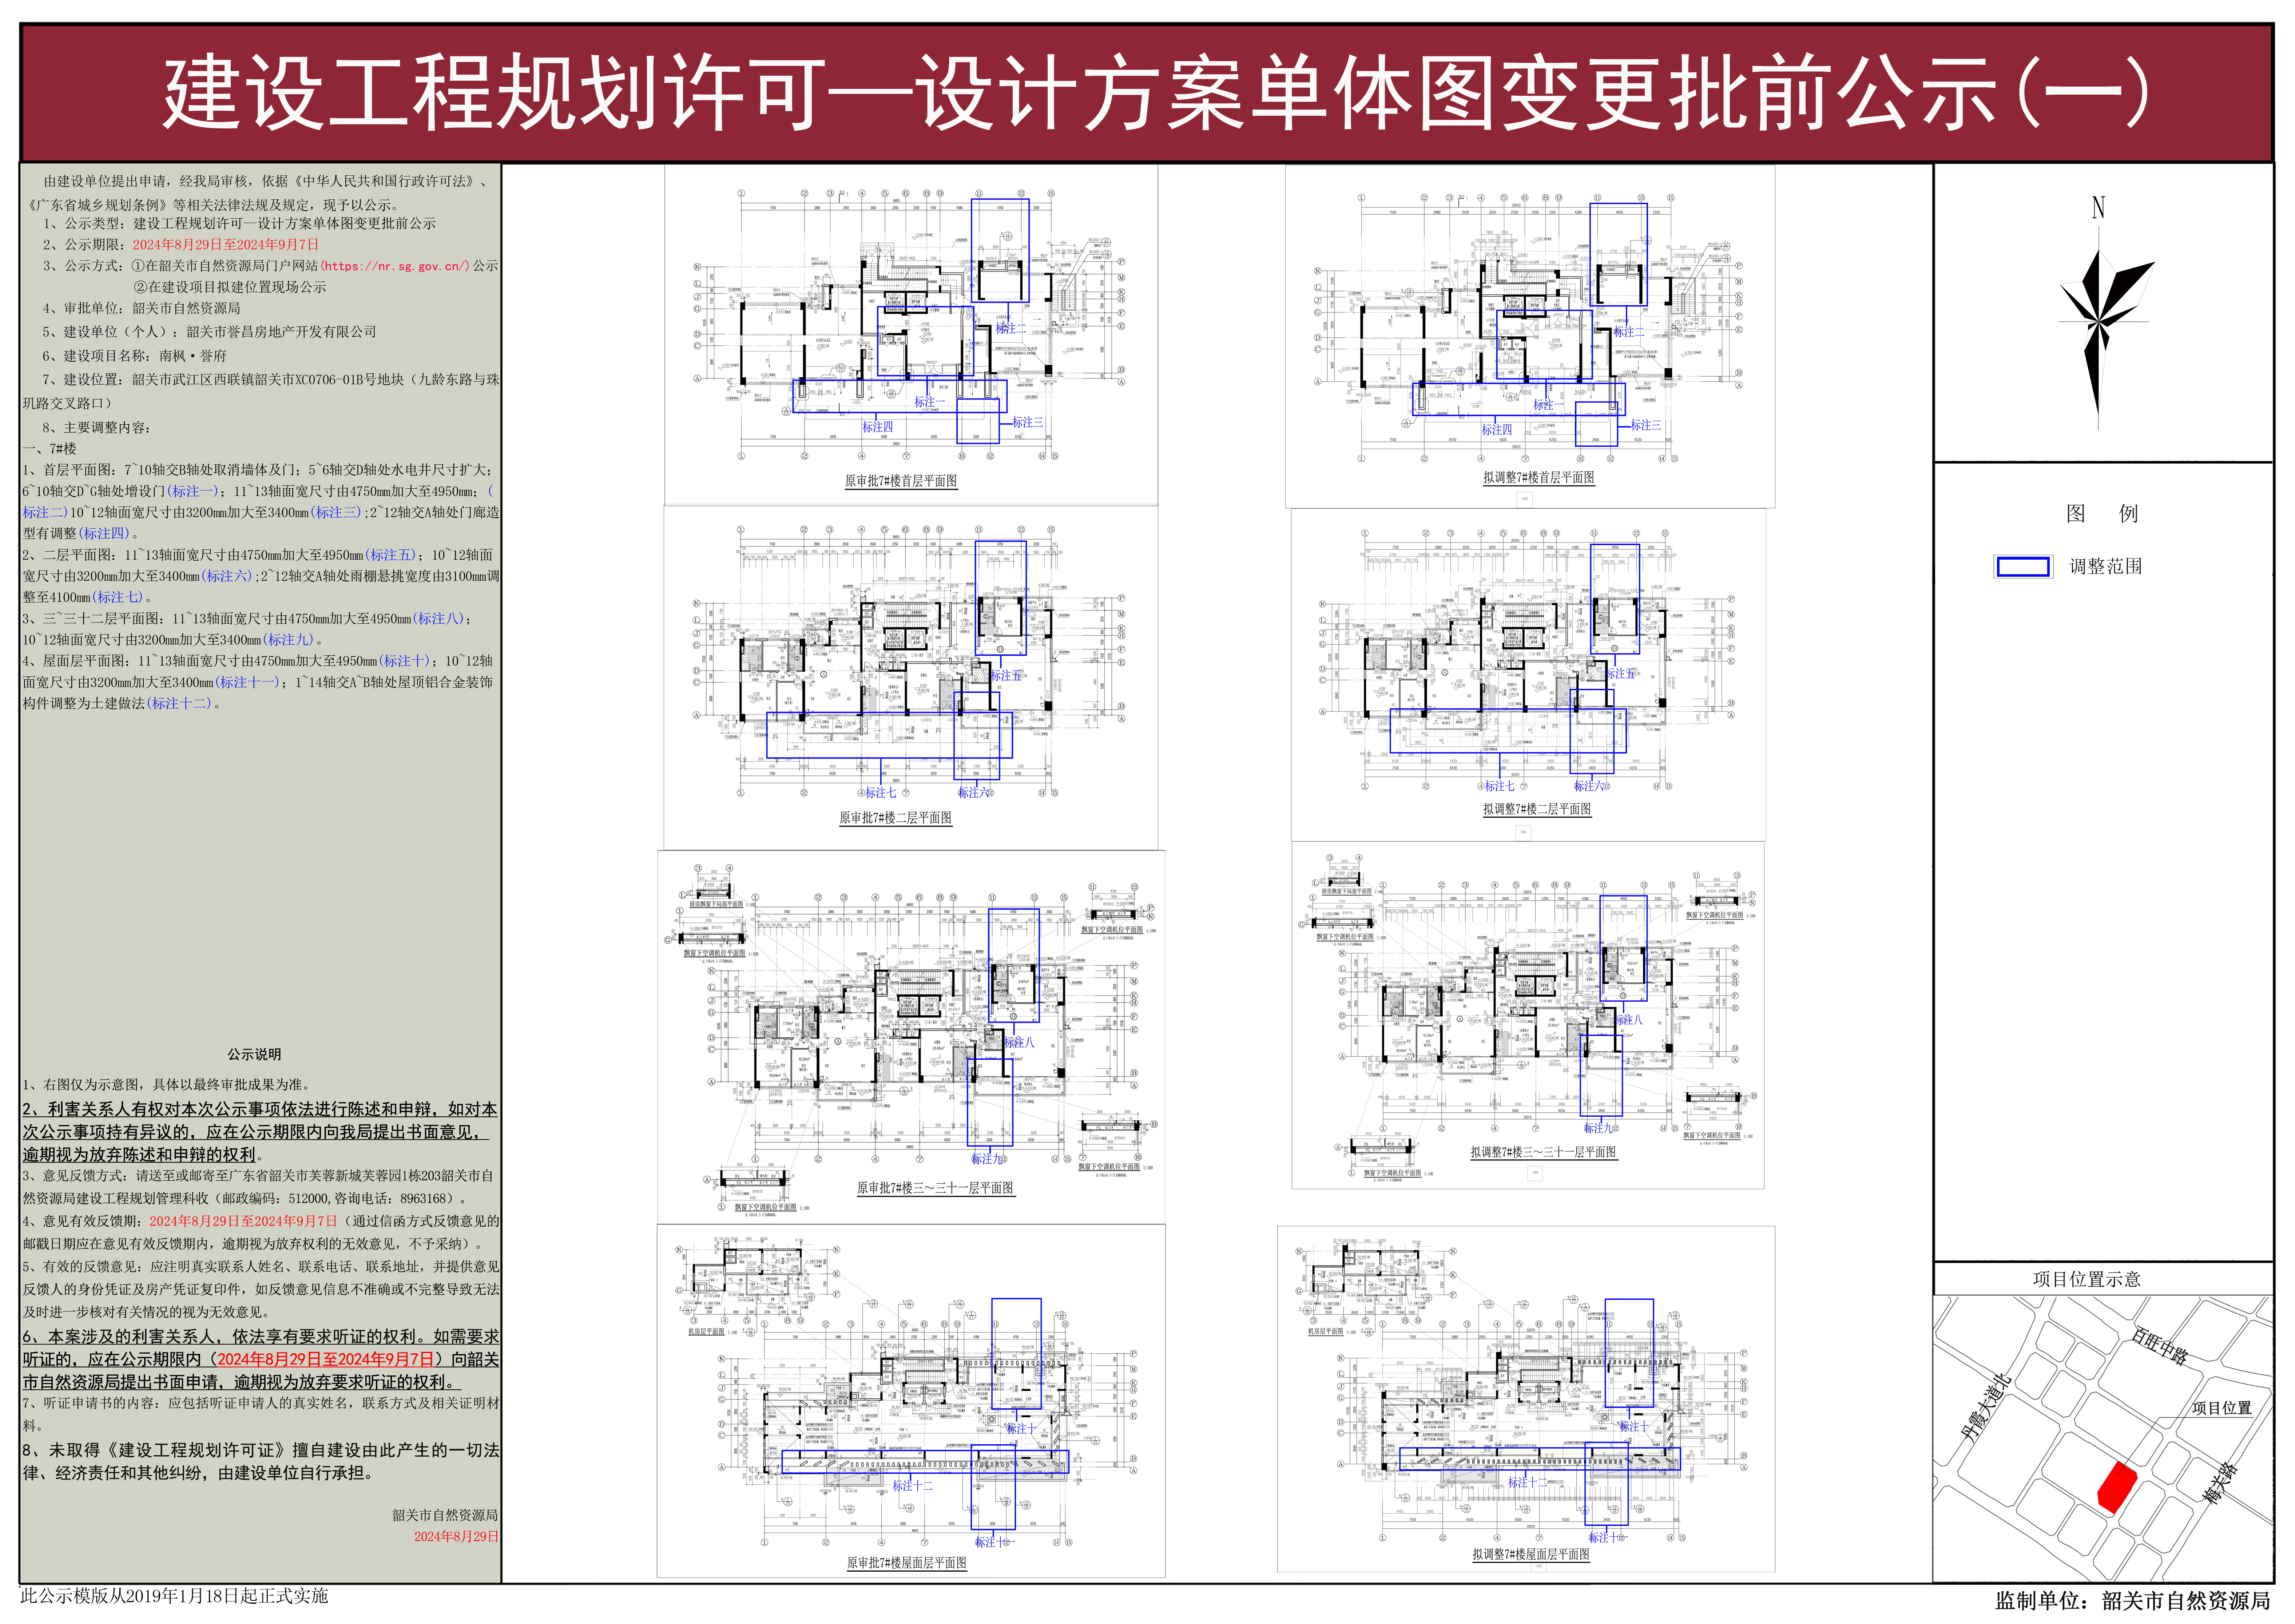
Task: Select the 拟调整7#楼屋面层平面图 roof plan drawing
Action: tap(1526, 1400)
